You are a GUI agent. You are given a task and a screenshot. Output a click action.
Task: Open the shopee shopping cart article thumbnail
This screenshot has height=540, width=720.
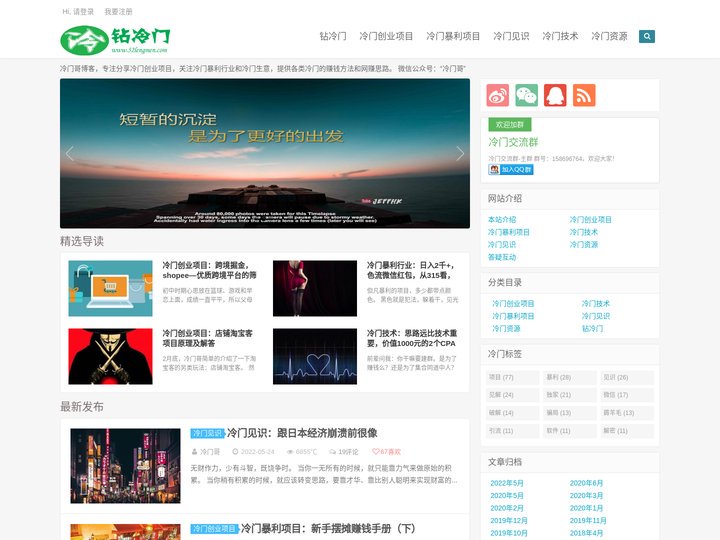110,288
